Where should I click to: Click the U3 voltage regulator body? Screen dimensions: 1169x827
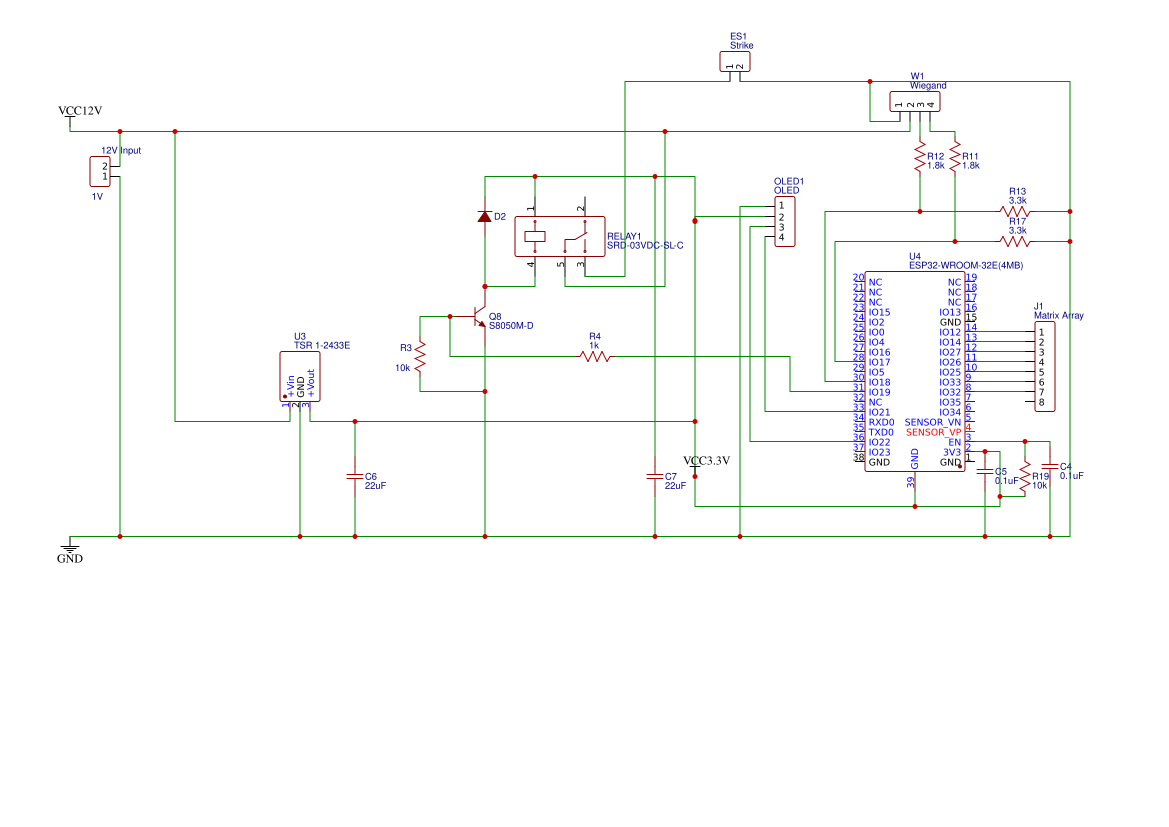pyautogui.click(x=300, y=377)
